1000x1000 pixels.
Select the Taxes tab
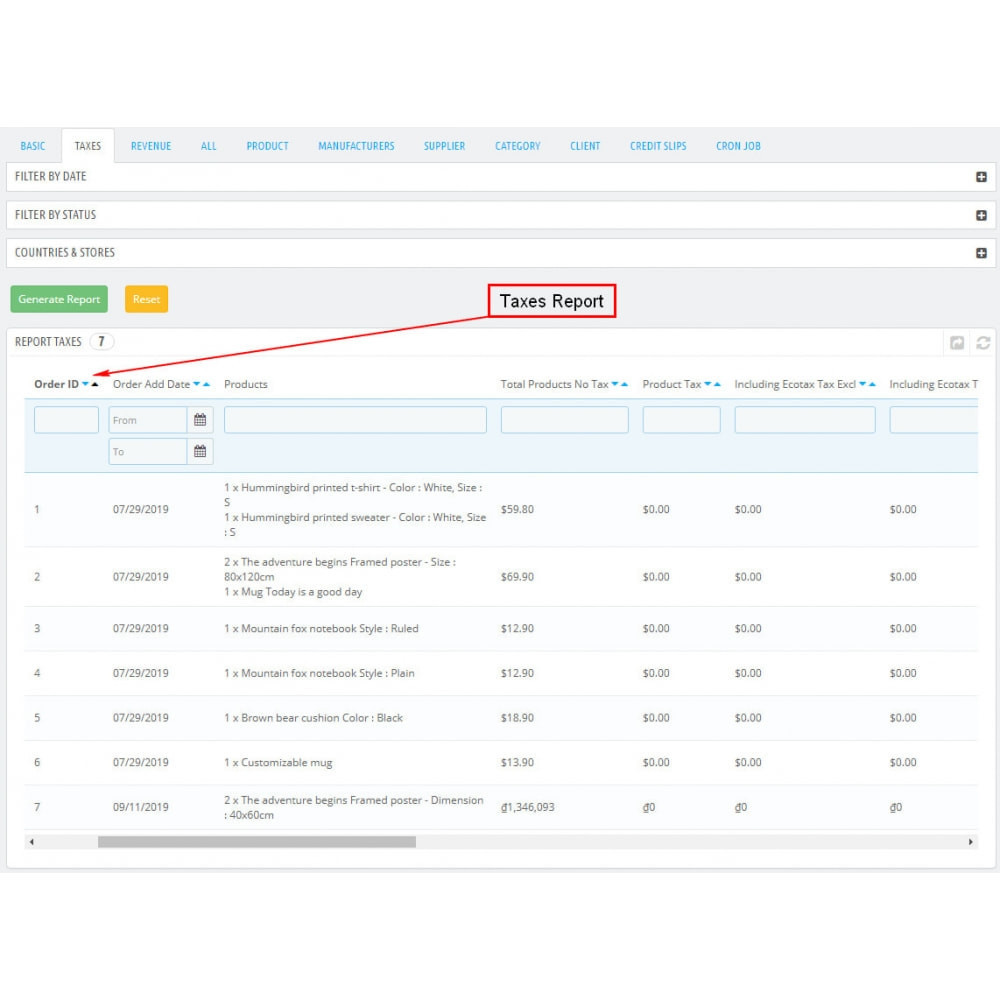coord(87,146)
